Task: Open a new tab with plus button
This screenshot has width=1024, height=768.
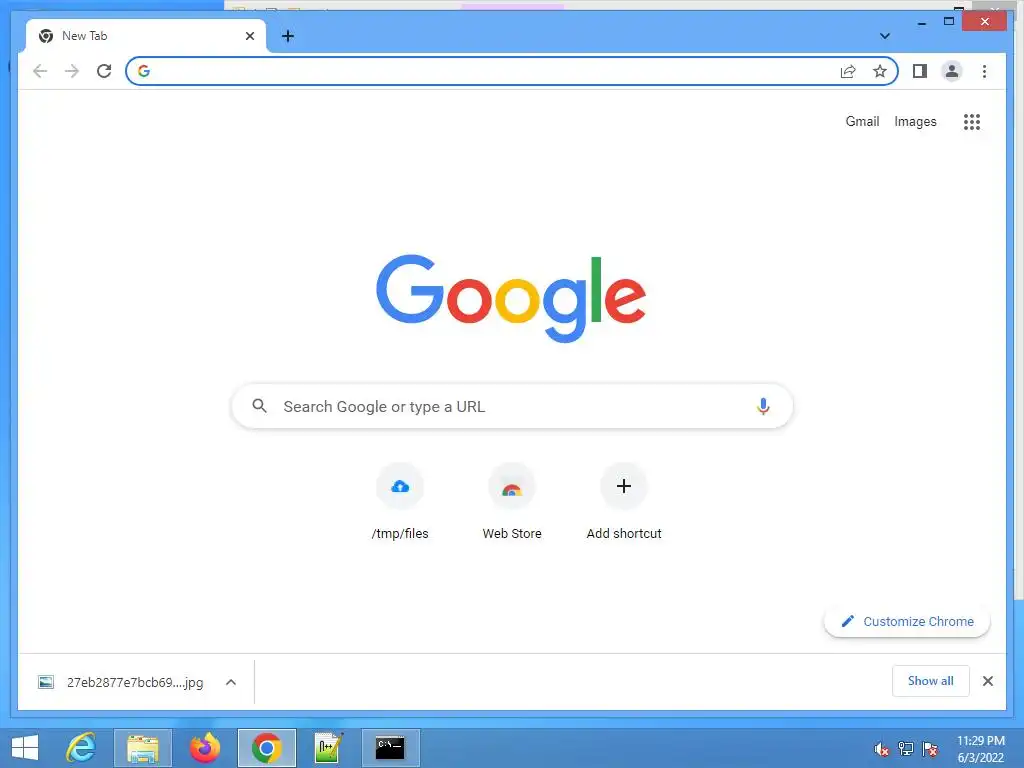Action: click(x=288, y=36)
